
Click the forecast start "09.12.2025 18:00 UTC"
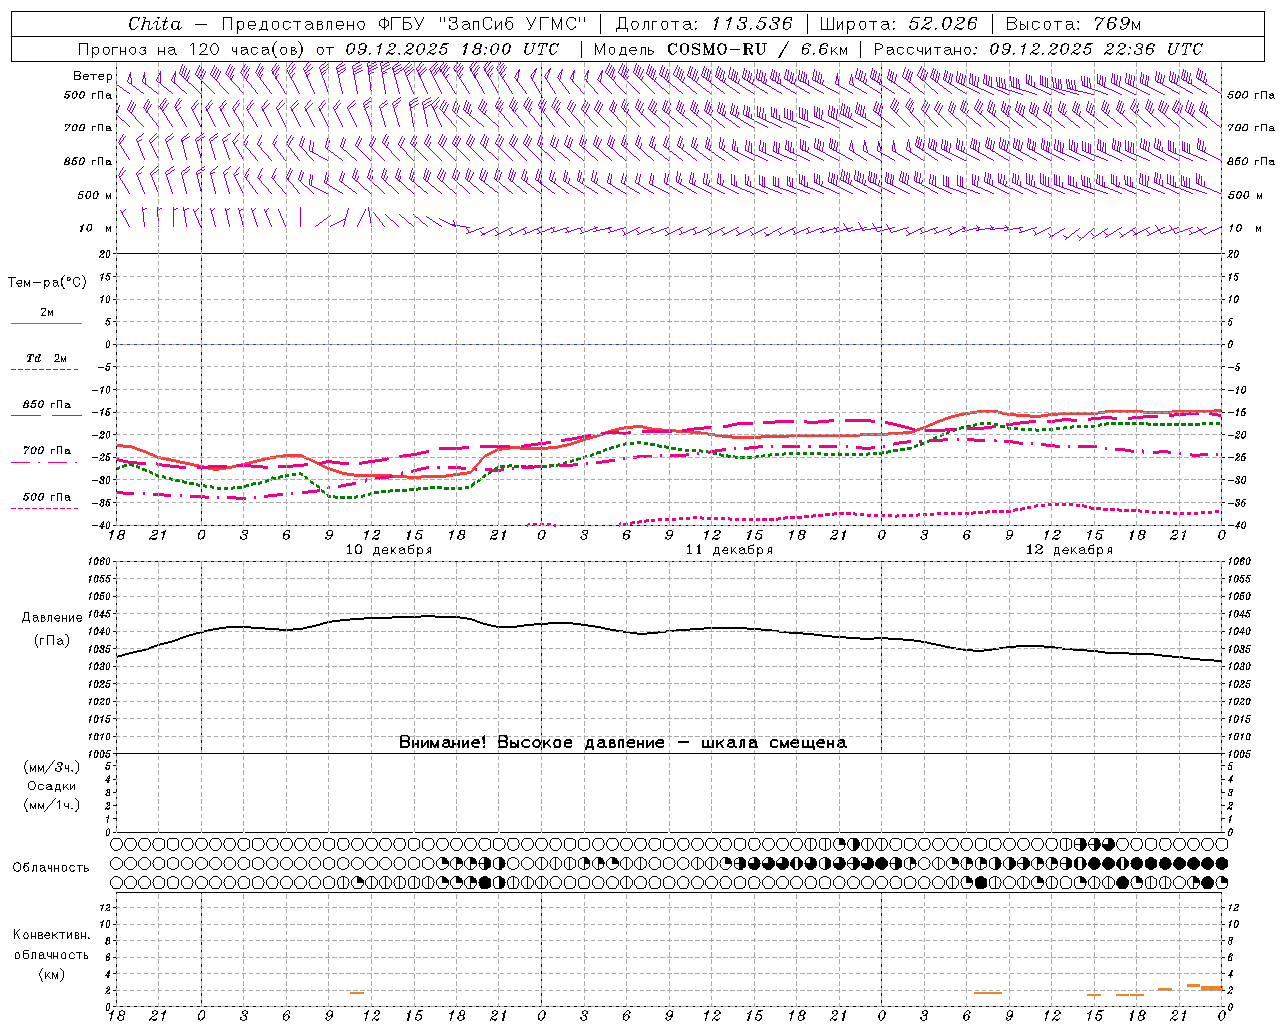click(x=452, y=49)
